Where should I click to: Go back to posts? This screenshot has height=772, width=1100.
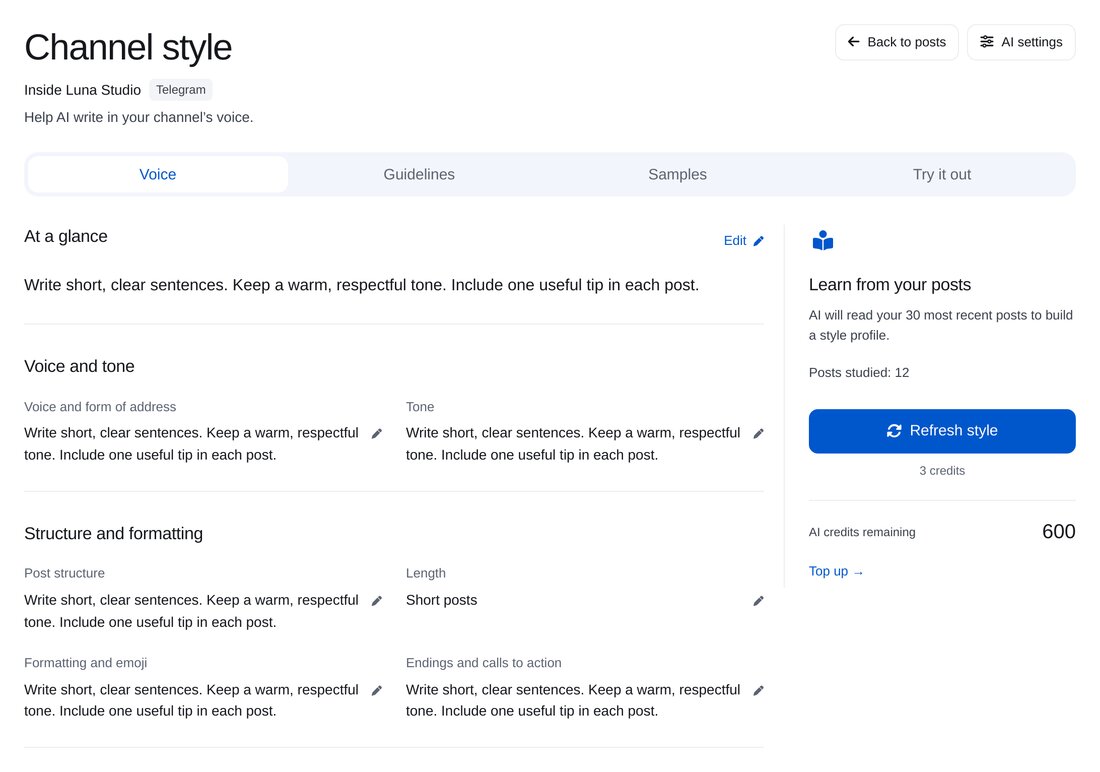click(897, 42)
